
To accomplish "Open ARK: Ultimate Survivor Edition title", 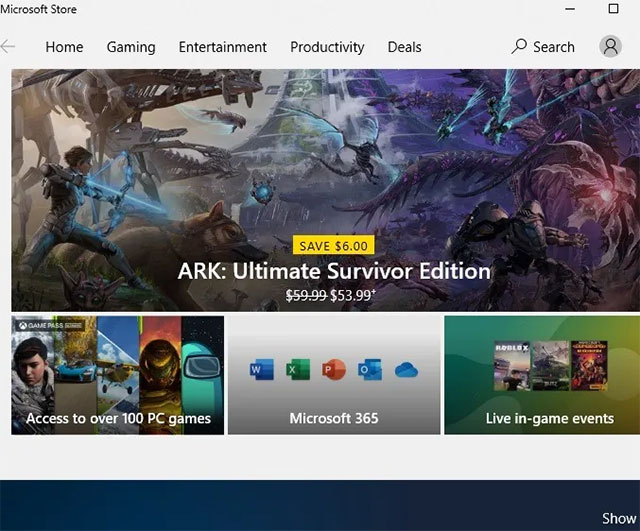I will coord(334,271).
